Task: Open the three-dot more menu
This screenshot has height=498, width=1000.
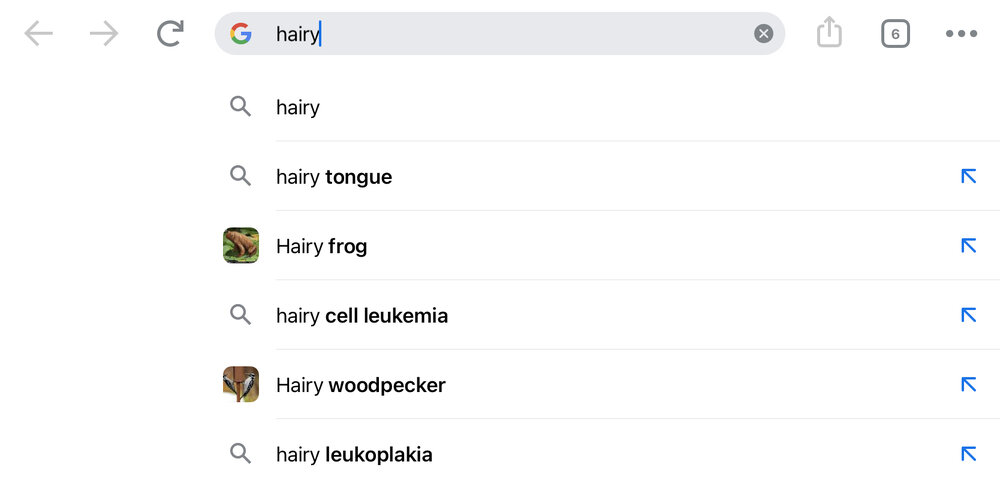Action: tap(961, 34)
